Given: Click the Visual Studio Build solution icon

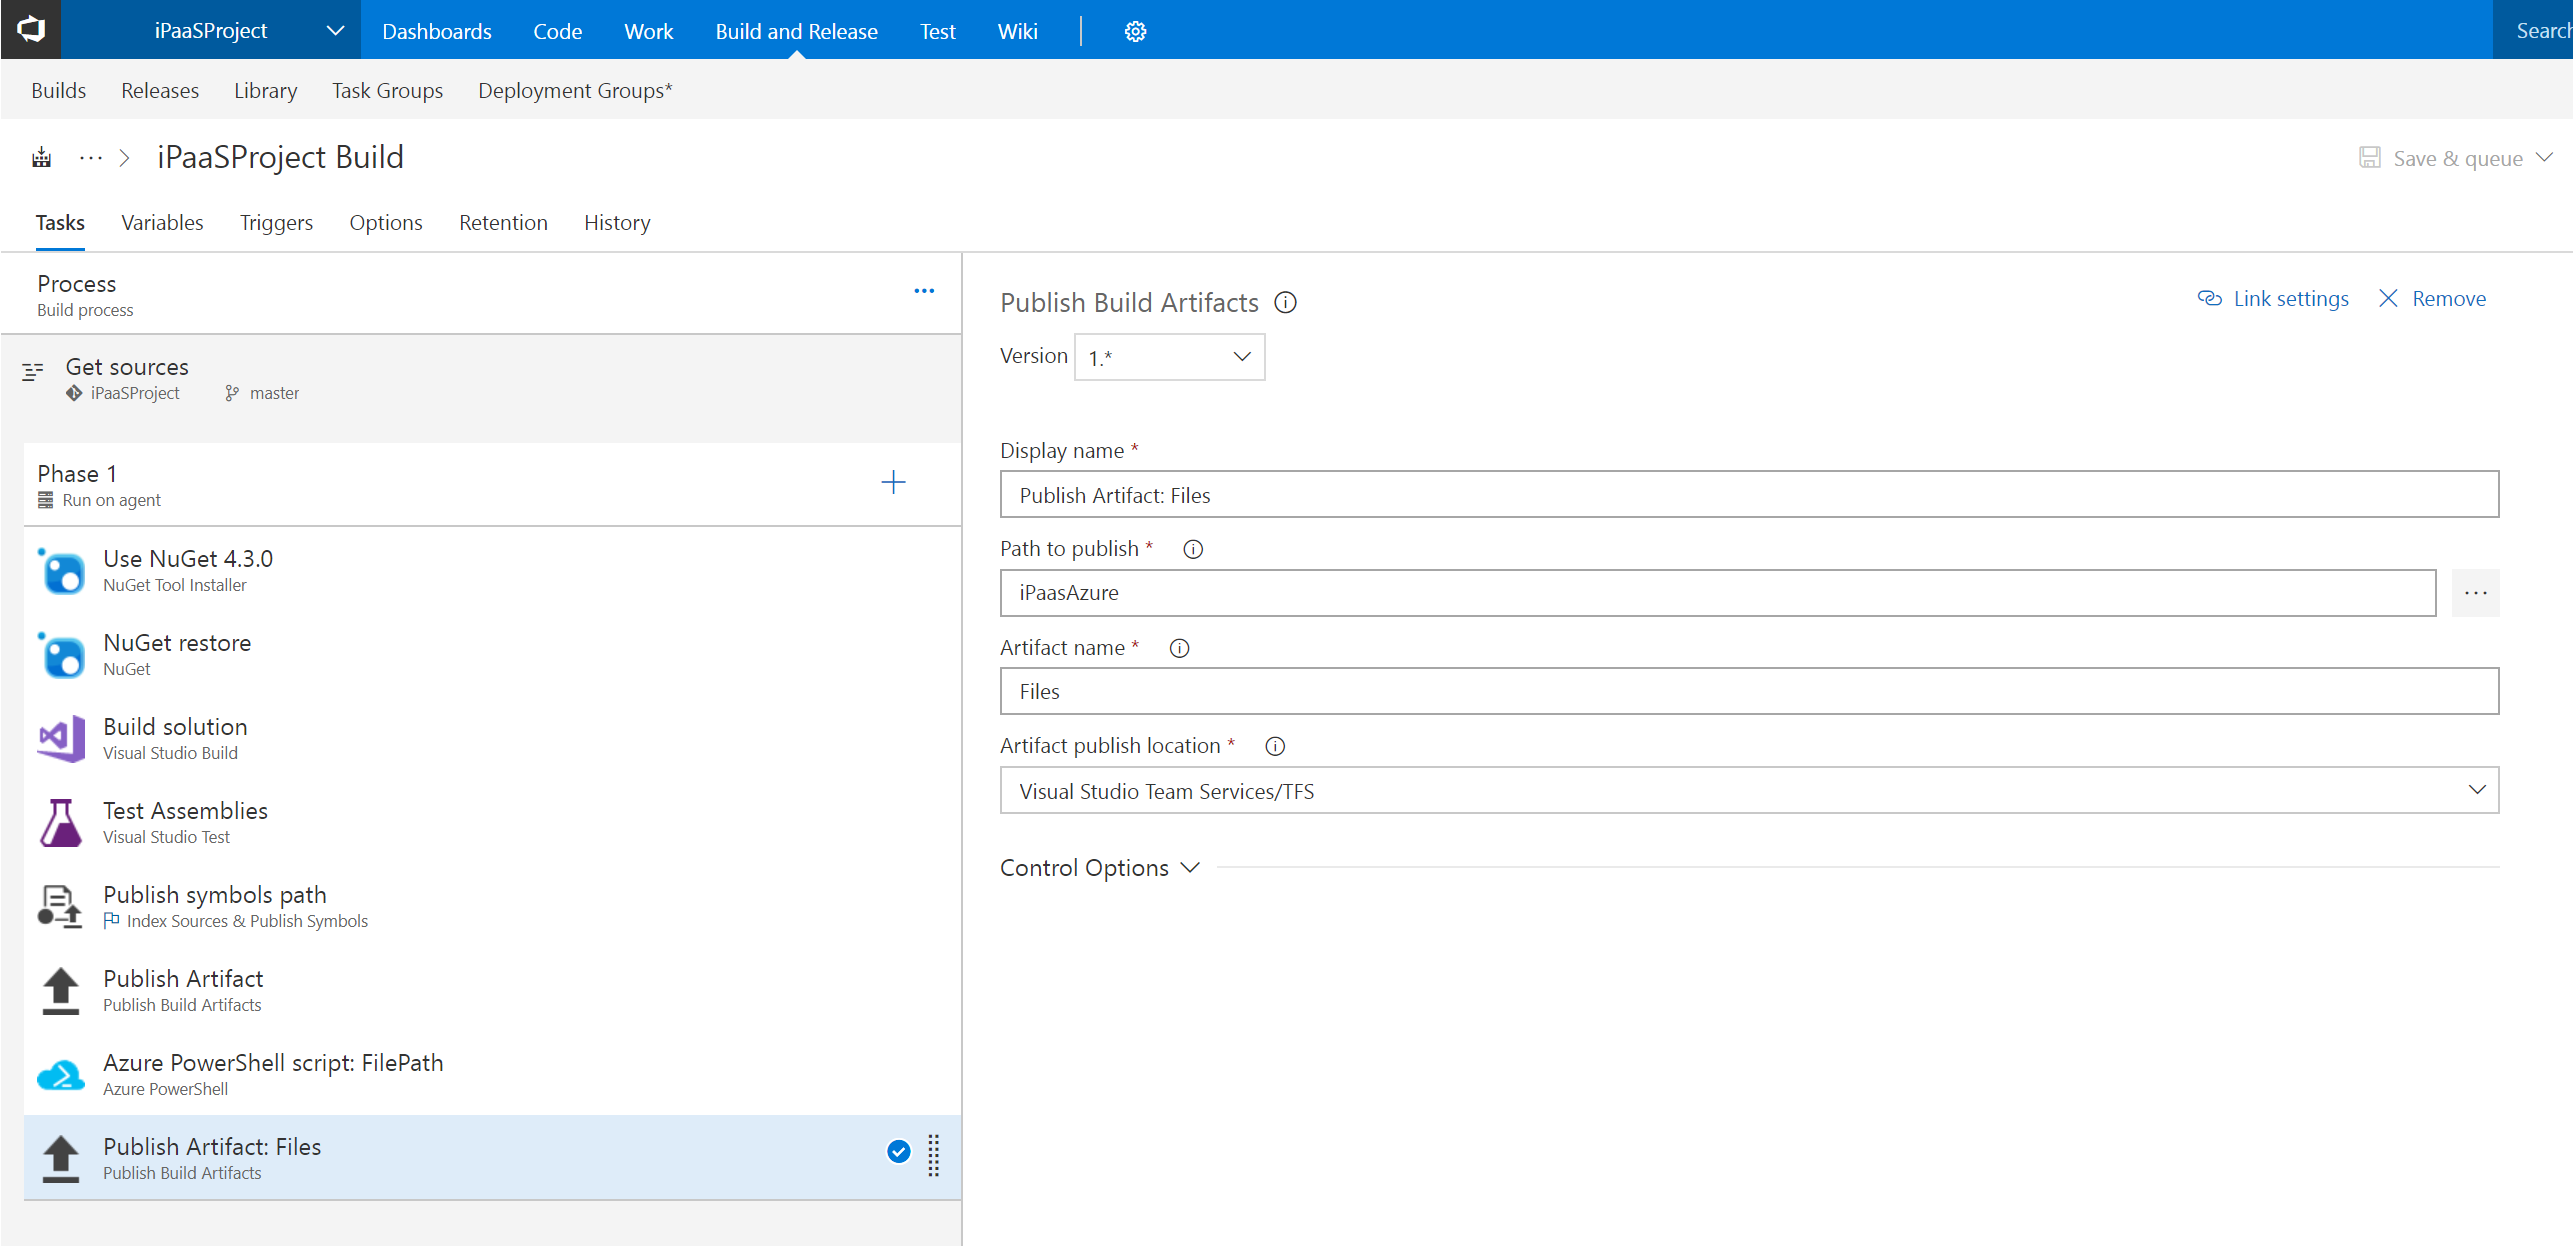Looking at the screenshot, I should [61, 739].
